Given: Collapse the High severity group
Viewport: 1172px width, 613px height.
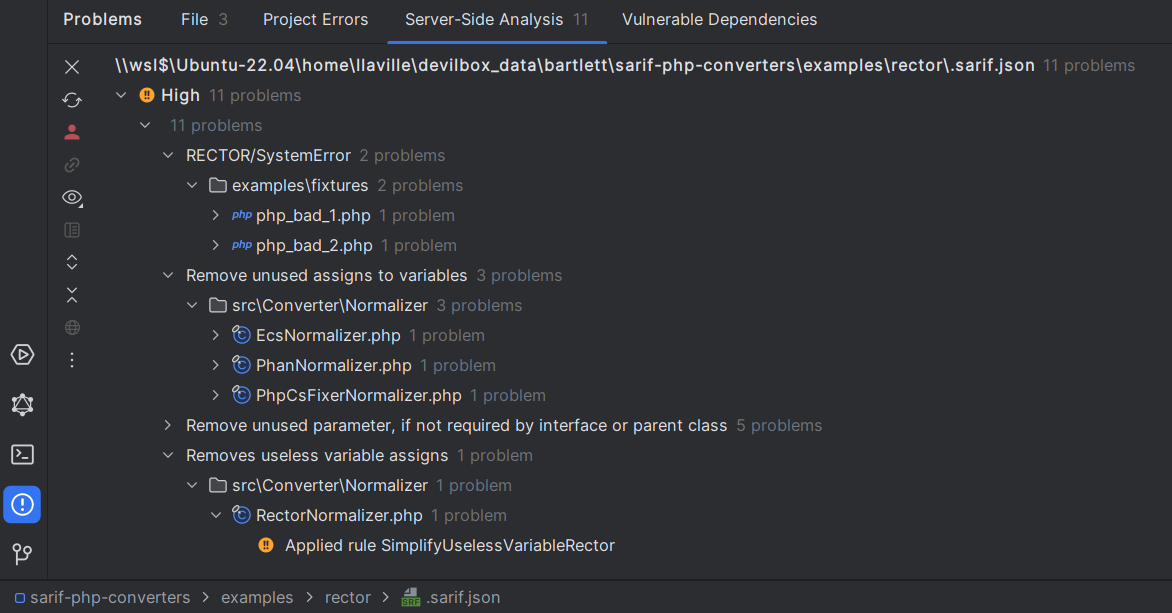Looking at the screenshot, I should (121, 95).
